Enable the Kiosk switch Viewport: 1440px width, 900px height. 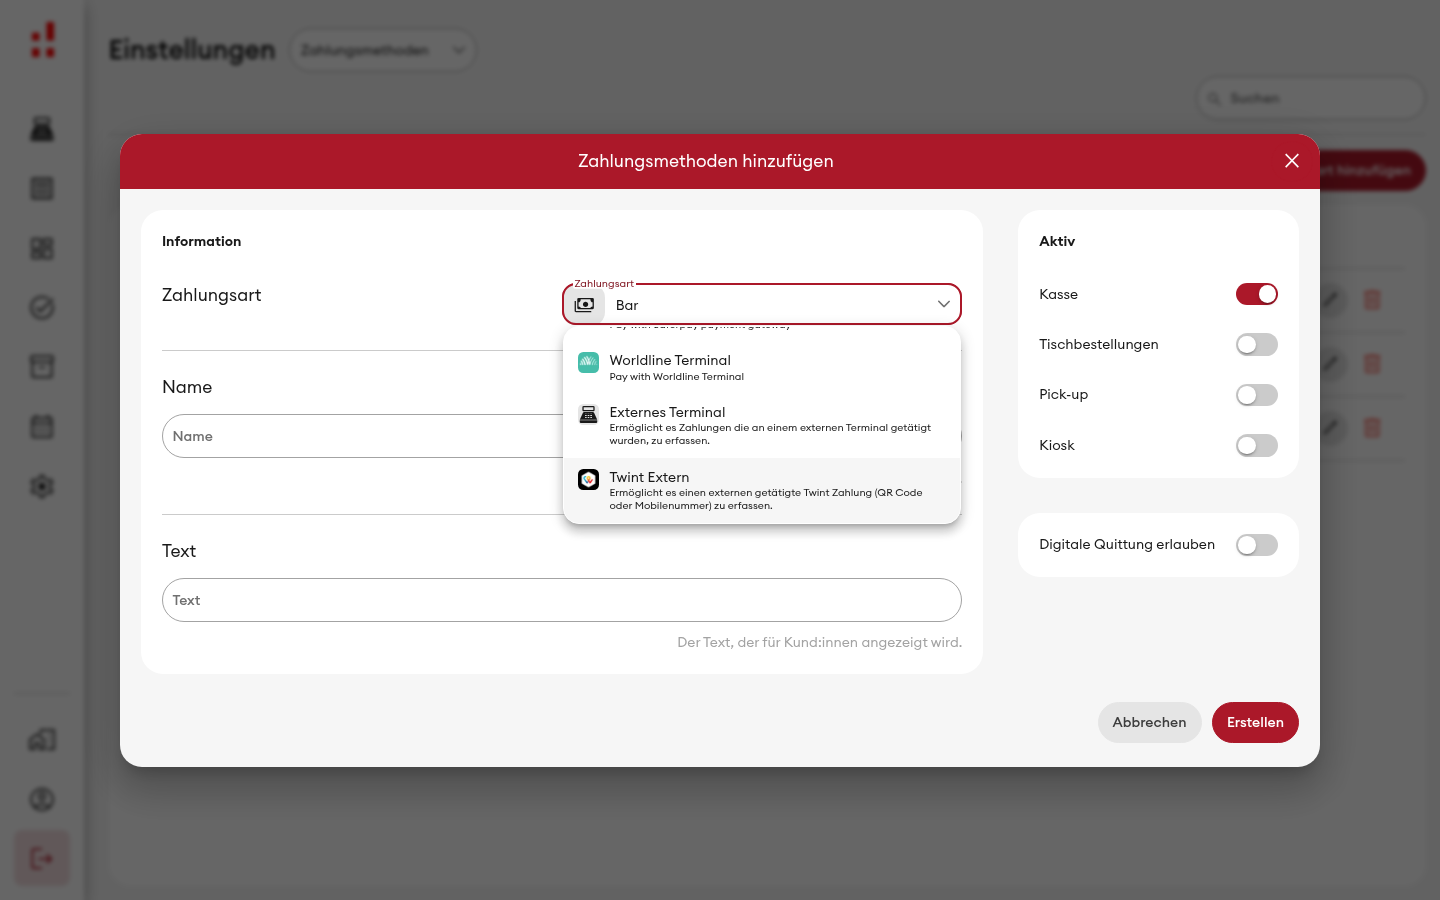1257,445
